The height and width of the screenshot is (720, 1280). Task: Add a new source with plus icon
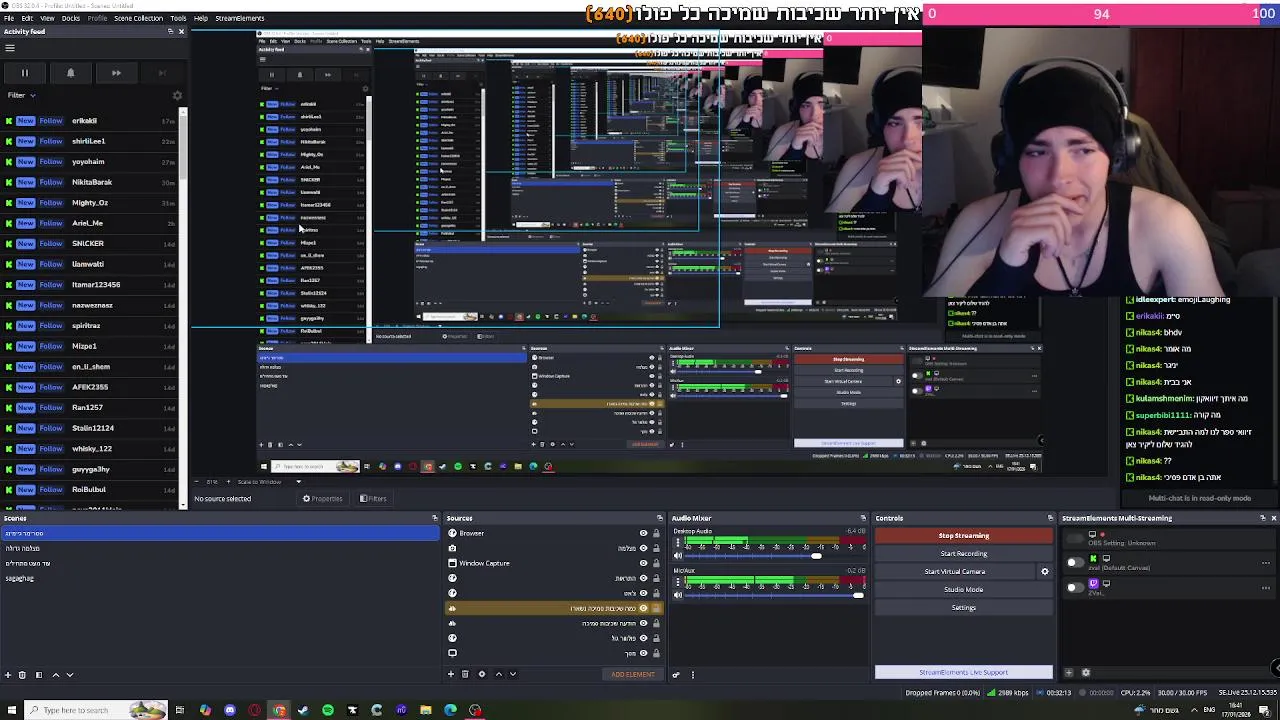(451, 674)
